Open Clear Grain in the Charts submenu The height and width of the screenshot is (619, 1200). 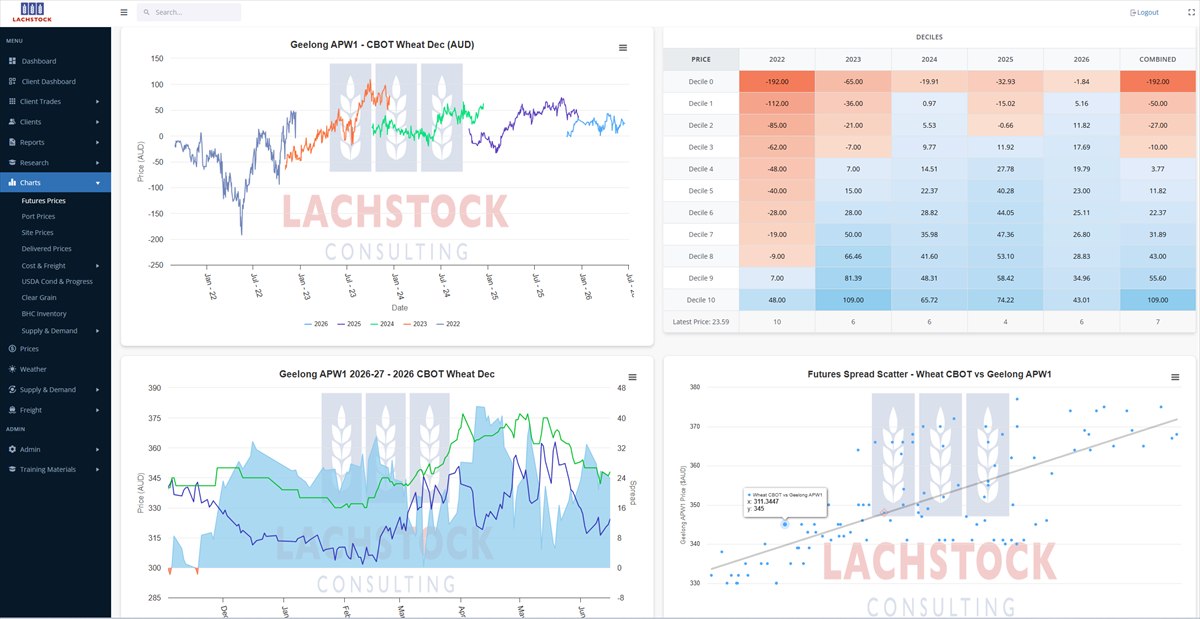point(39,297)
